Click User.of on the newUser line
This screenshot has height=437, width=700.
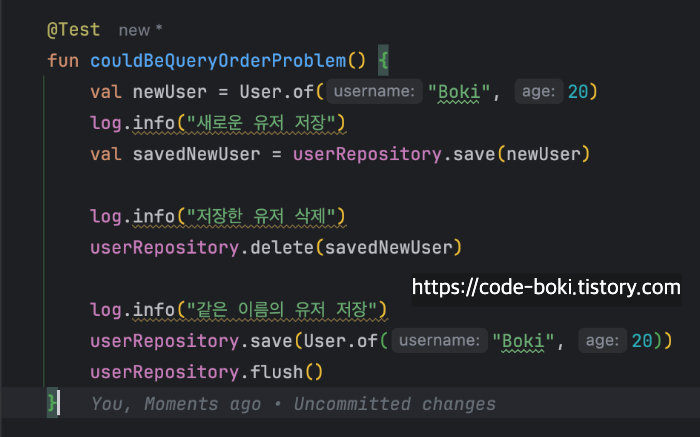[x=276, y=92]
